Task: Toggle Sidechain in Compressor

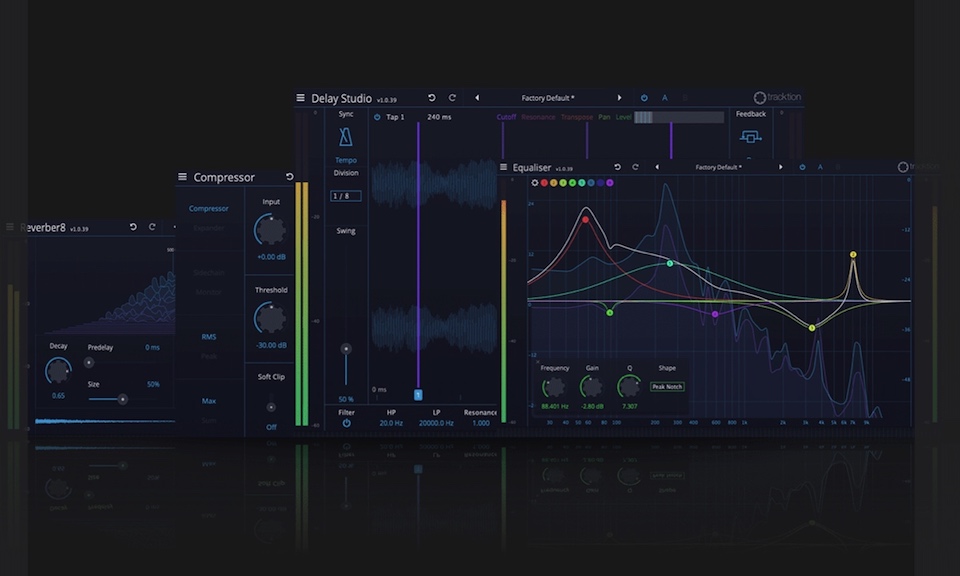Action: click(x=209, y=273)
